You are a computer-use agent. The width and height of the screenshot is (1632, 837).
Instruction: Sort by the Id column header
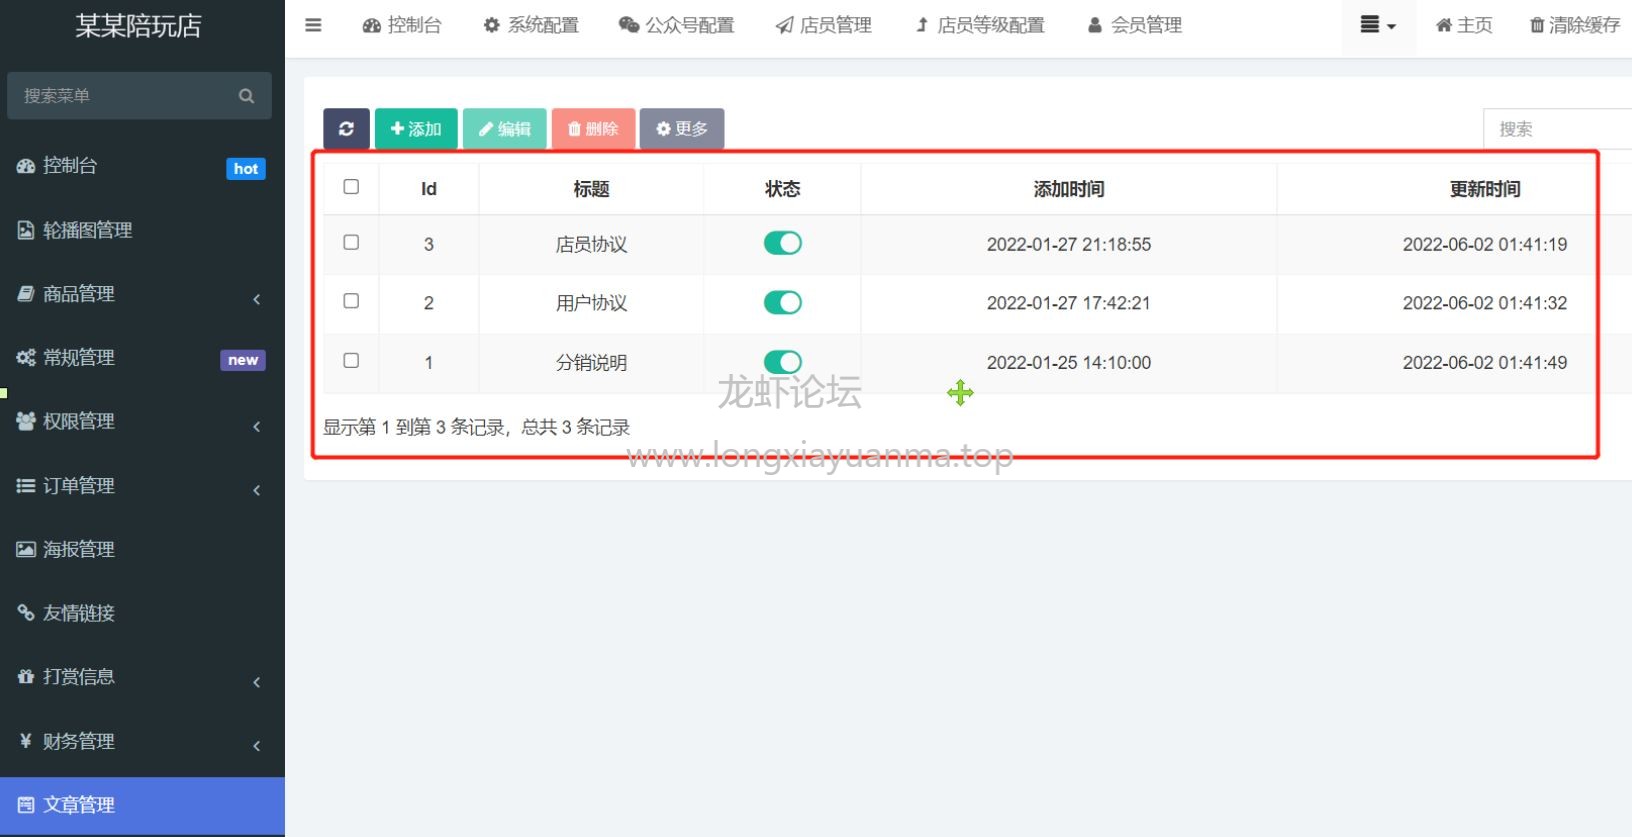[429, 189]
